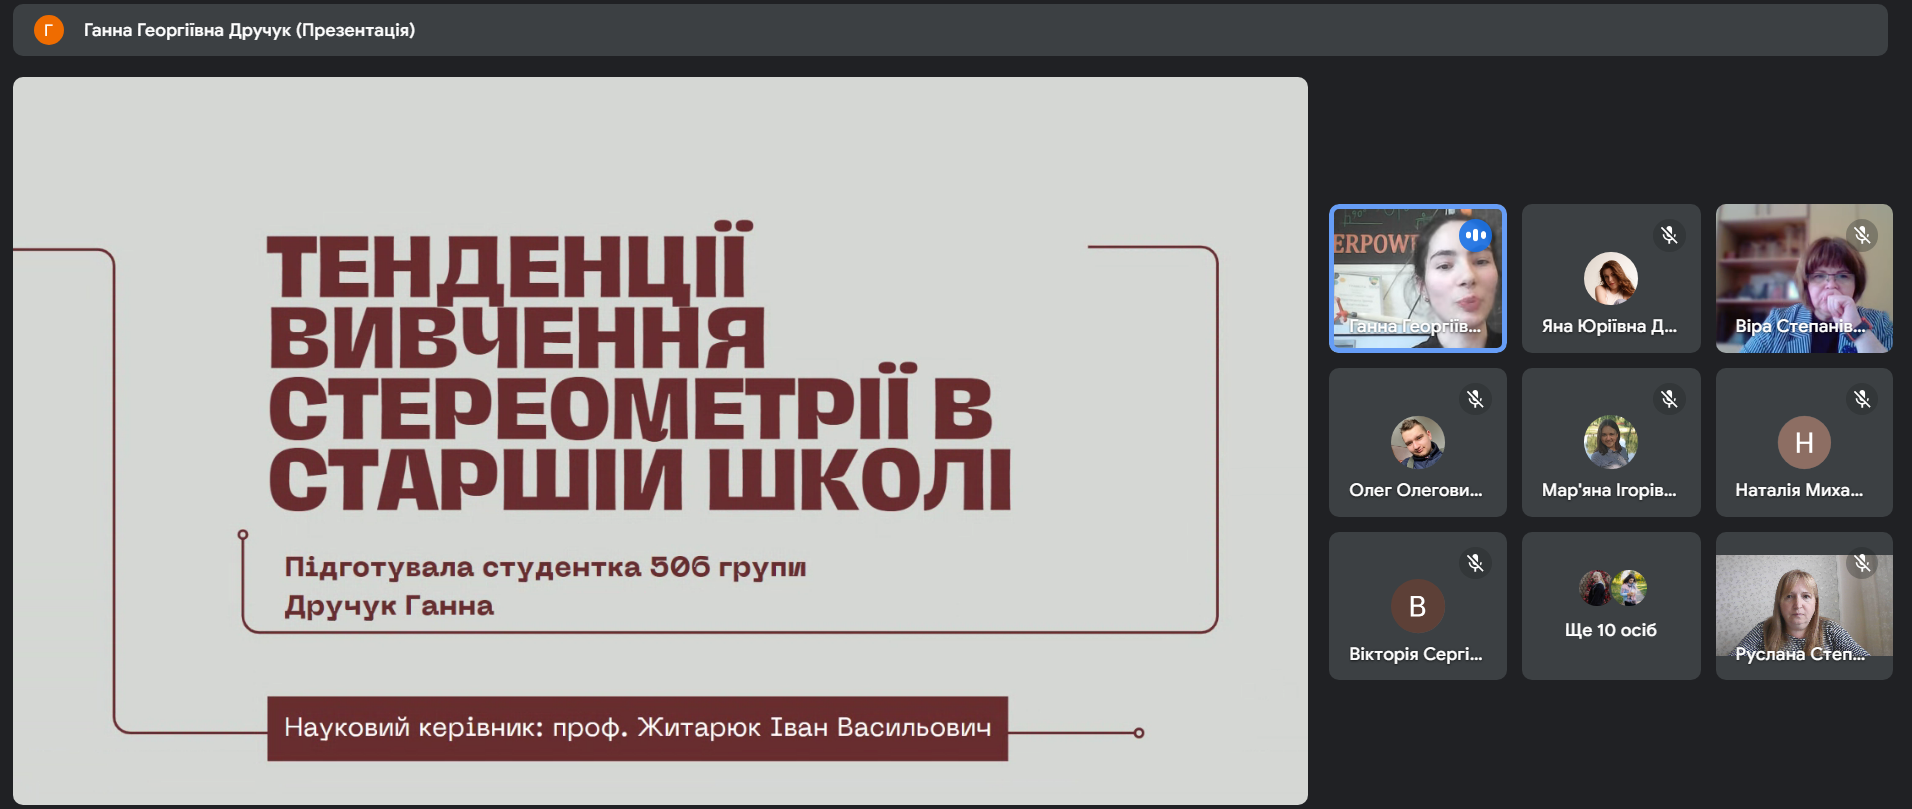Click muted mic icon on Мар'яна Ігорів tile
This screenshot has height=809, width=1912.
point(1669,399)
